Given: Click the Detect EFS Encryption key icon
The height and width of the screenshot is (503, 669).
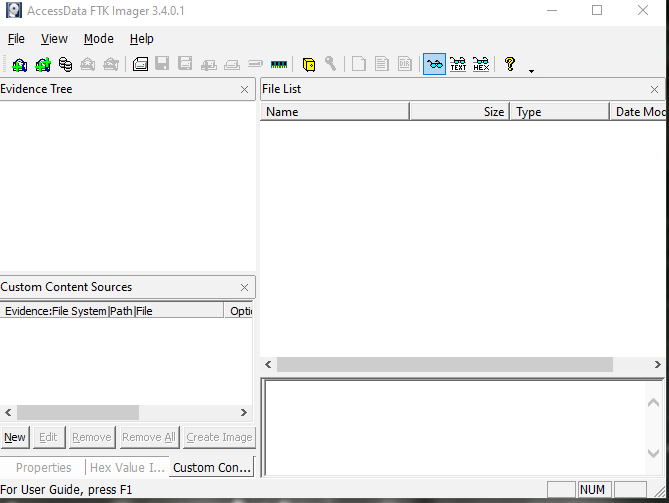Looking at the screenshot, I should (x=331, y=64).
